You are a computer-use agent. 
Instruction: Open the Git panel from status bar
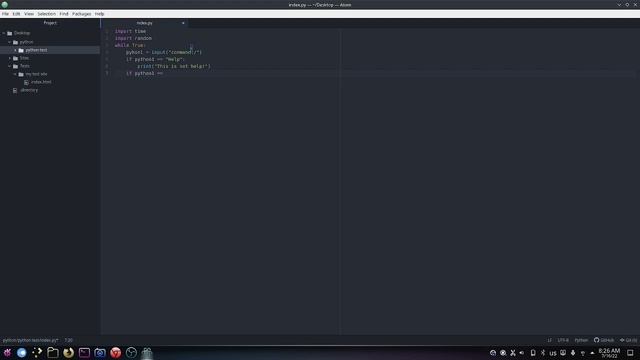(x=628, y=340)
